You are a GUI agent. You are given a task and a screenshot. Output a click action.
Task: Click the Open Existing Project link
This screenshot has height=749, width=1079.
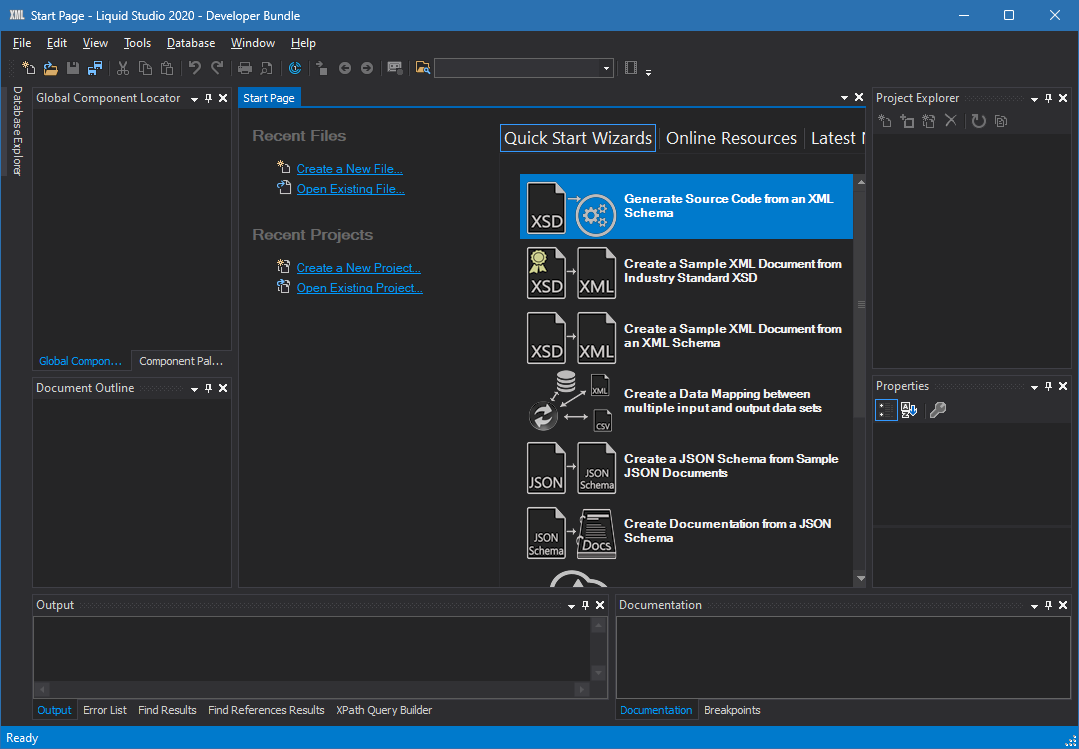pyautogui.click(x=359, y=288)
